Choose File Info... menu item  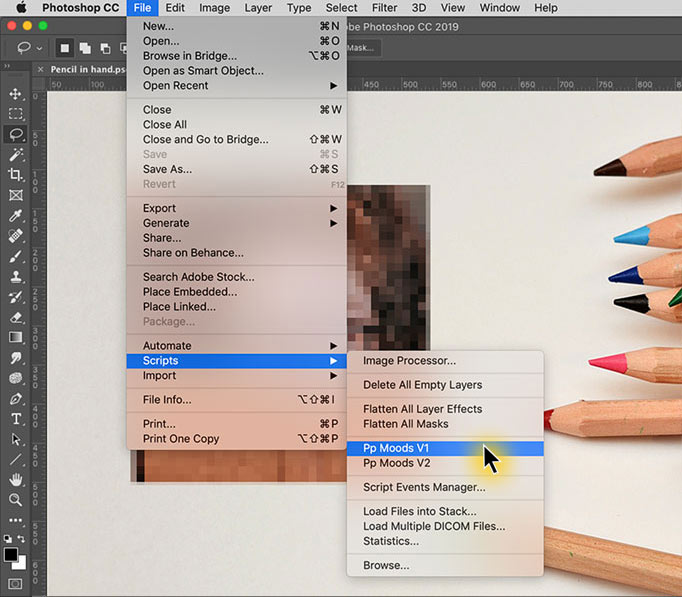[237, 400]
